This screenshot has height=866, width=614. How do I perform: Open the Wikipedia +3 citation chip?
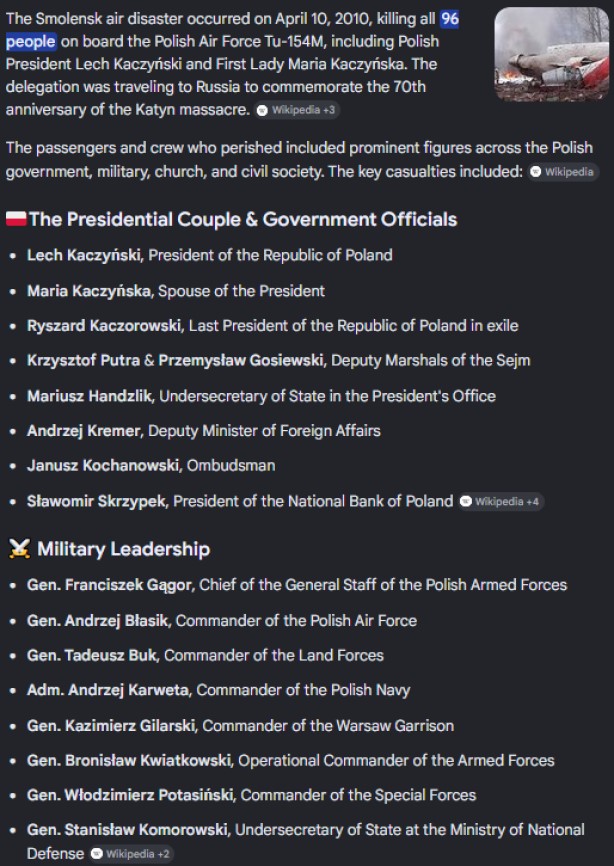tap(297, 110)
